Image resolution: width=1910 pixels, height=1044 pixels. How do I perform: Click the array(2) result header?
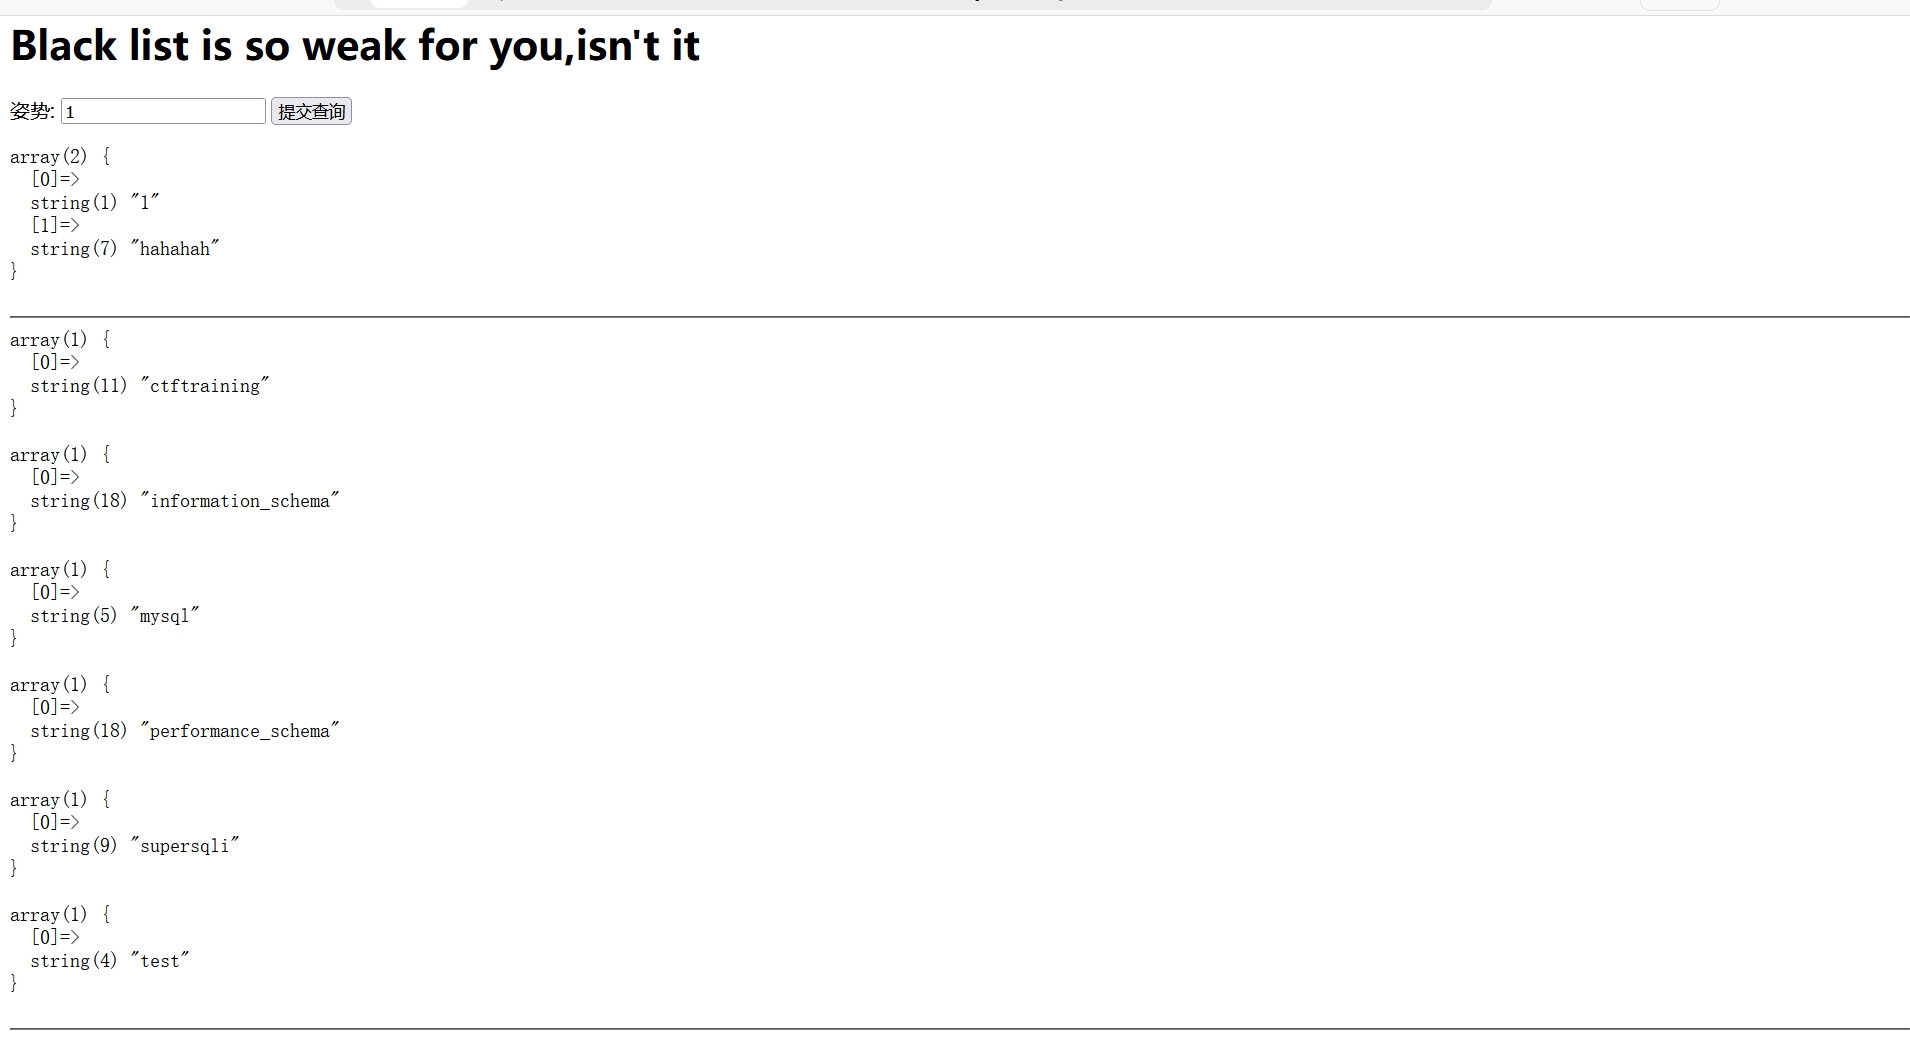click(49, 157)
